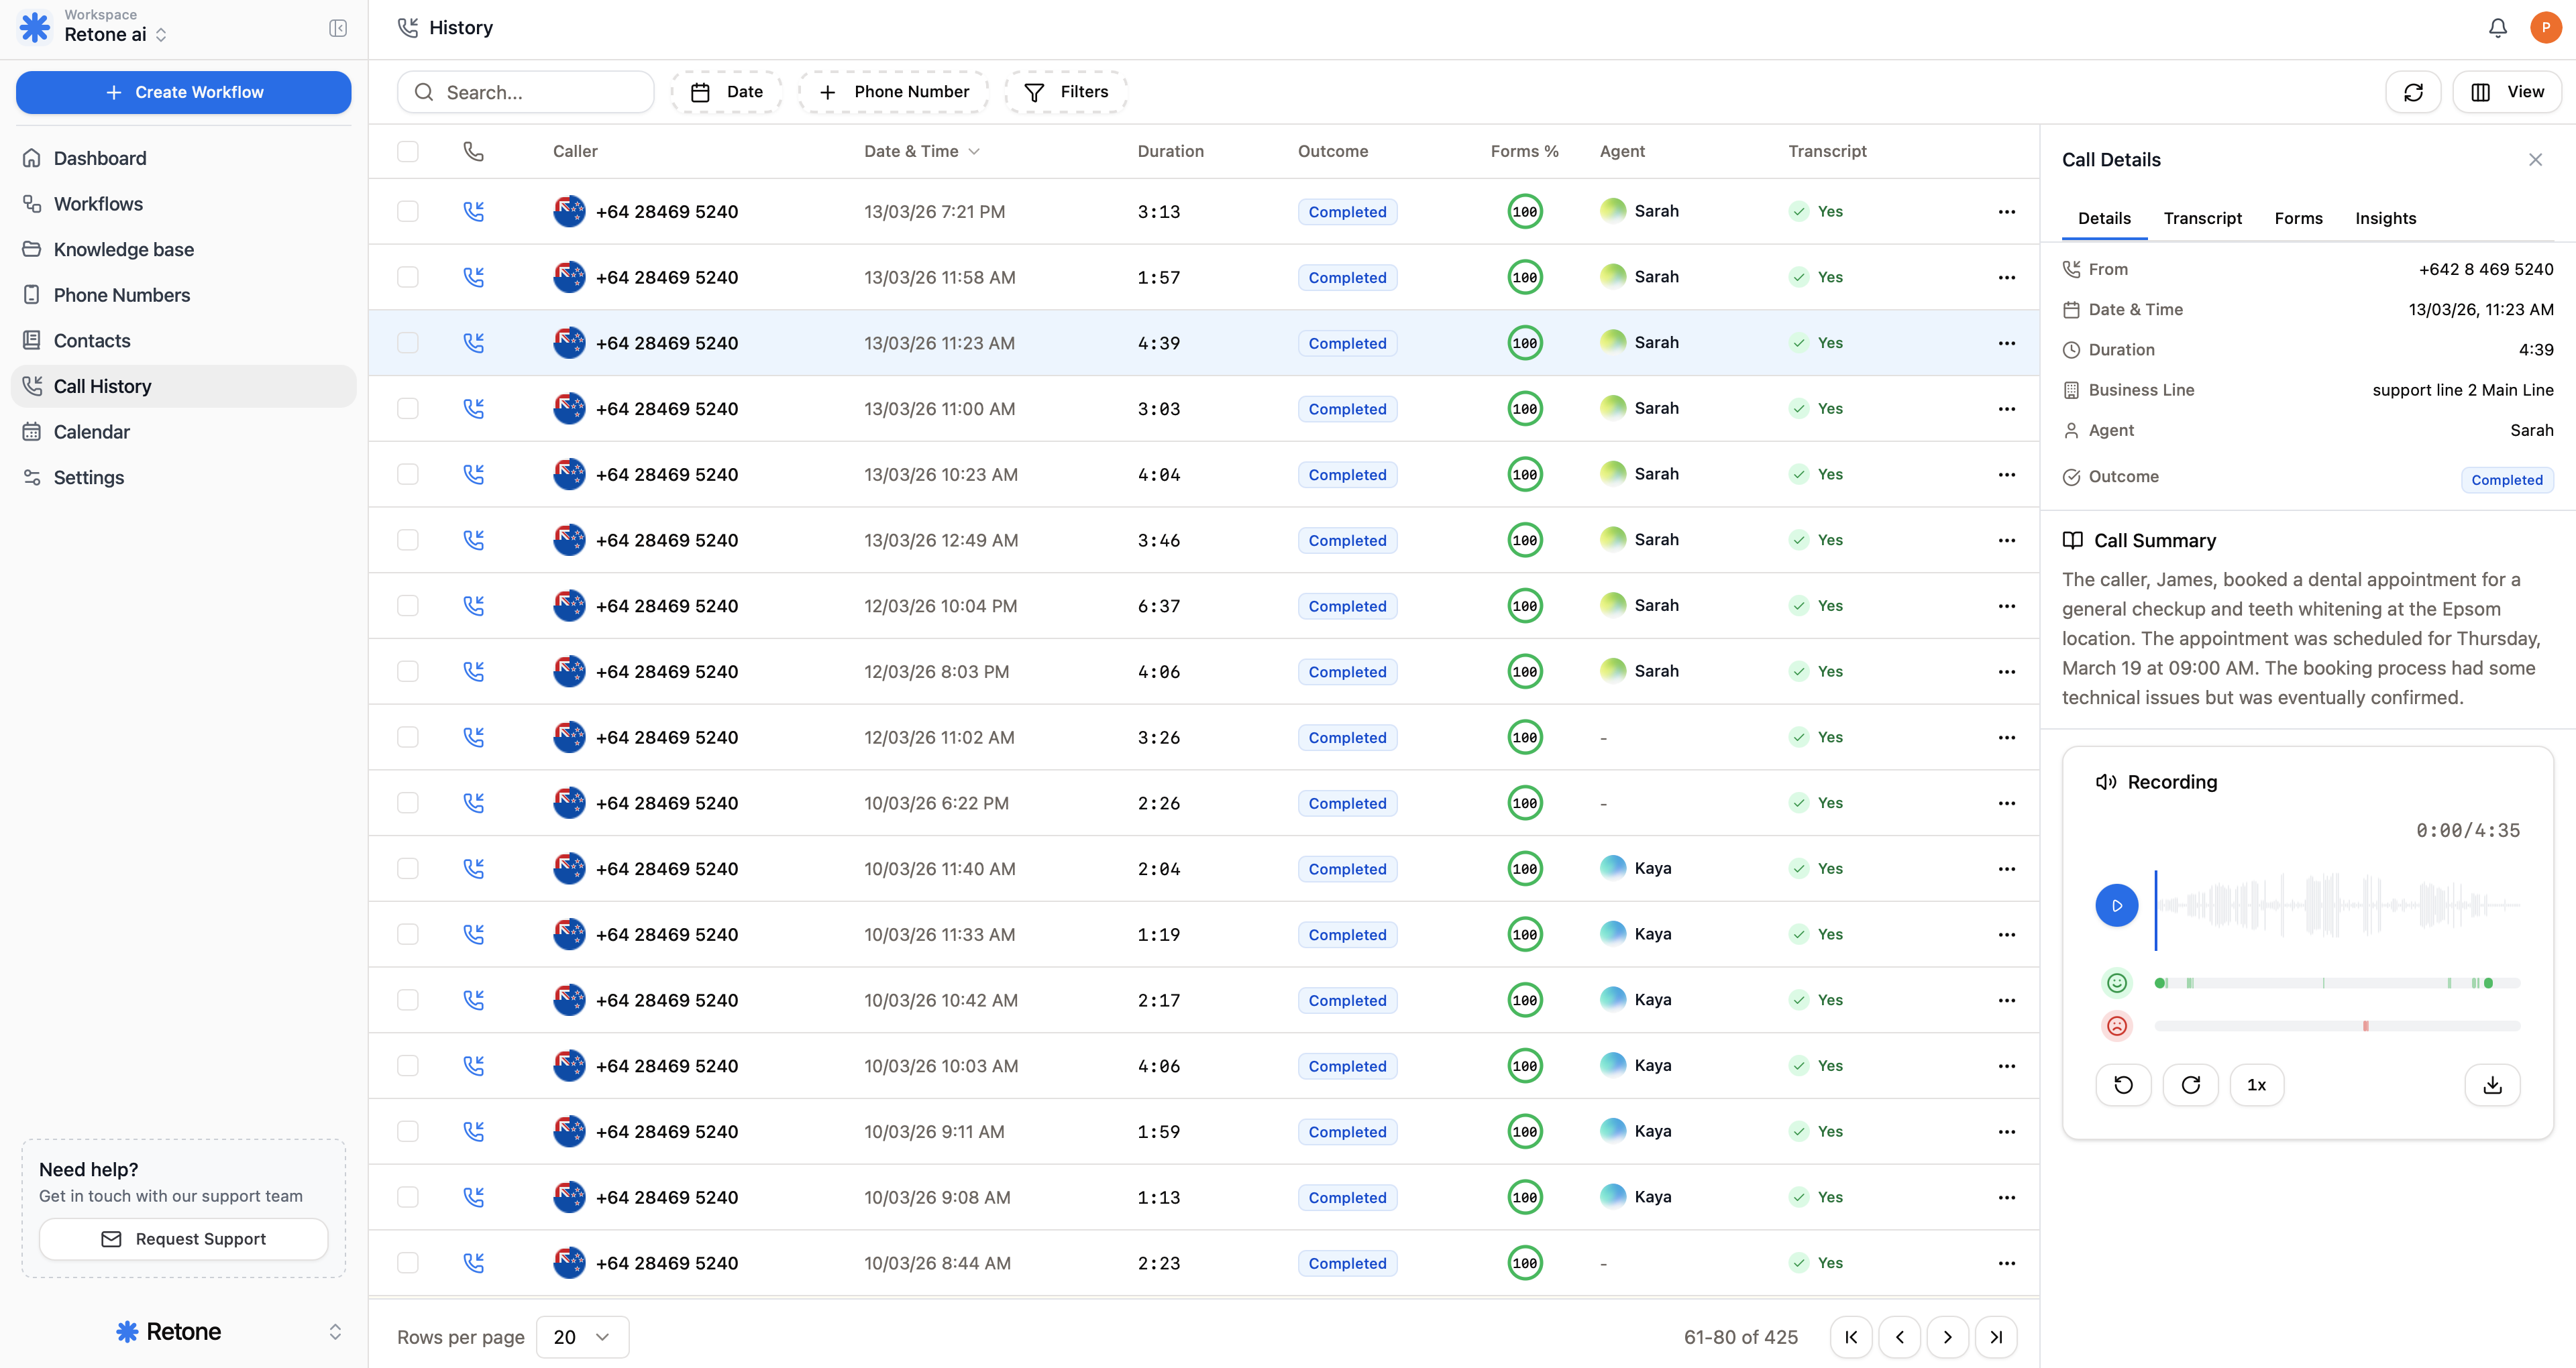2576x1368 pixels.
Task: Select checkbox for 12/03/26 10:04 PM call
Action: (408, 606)
